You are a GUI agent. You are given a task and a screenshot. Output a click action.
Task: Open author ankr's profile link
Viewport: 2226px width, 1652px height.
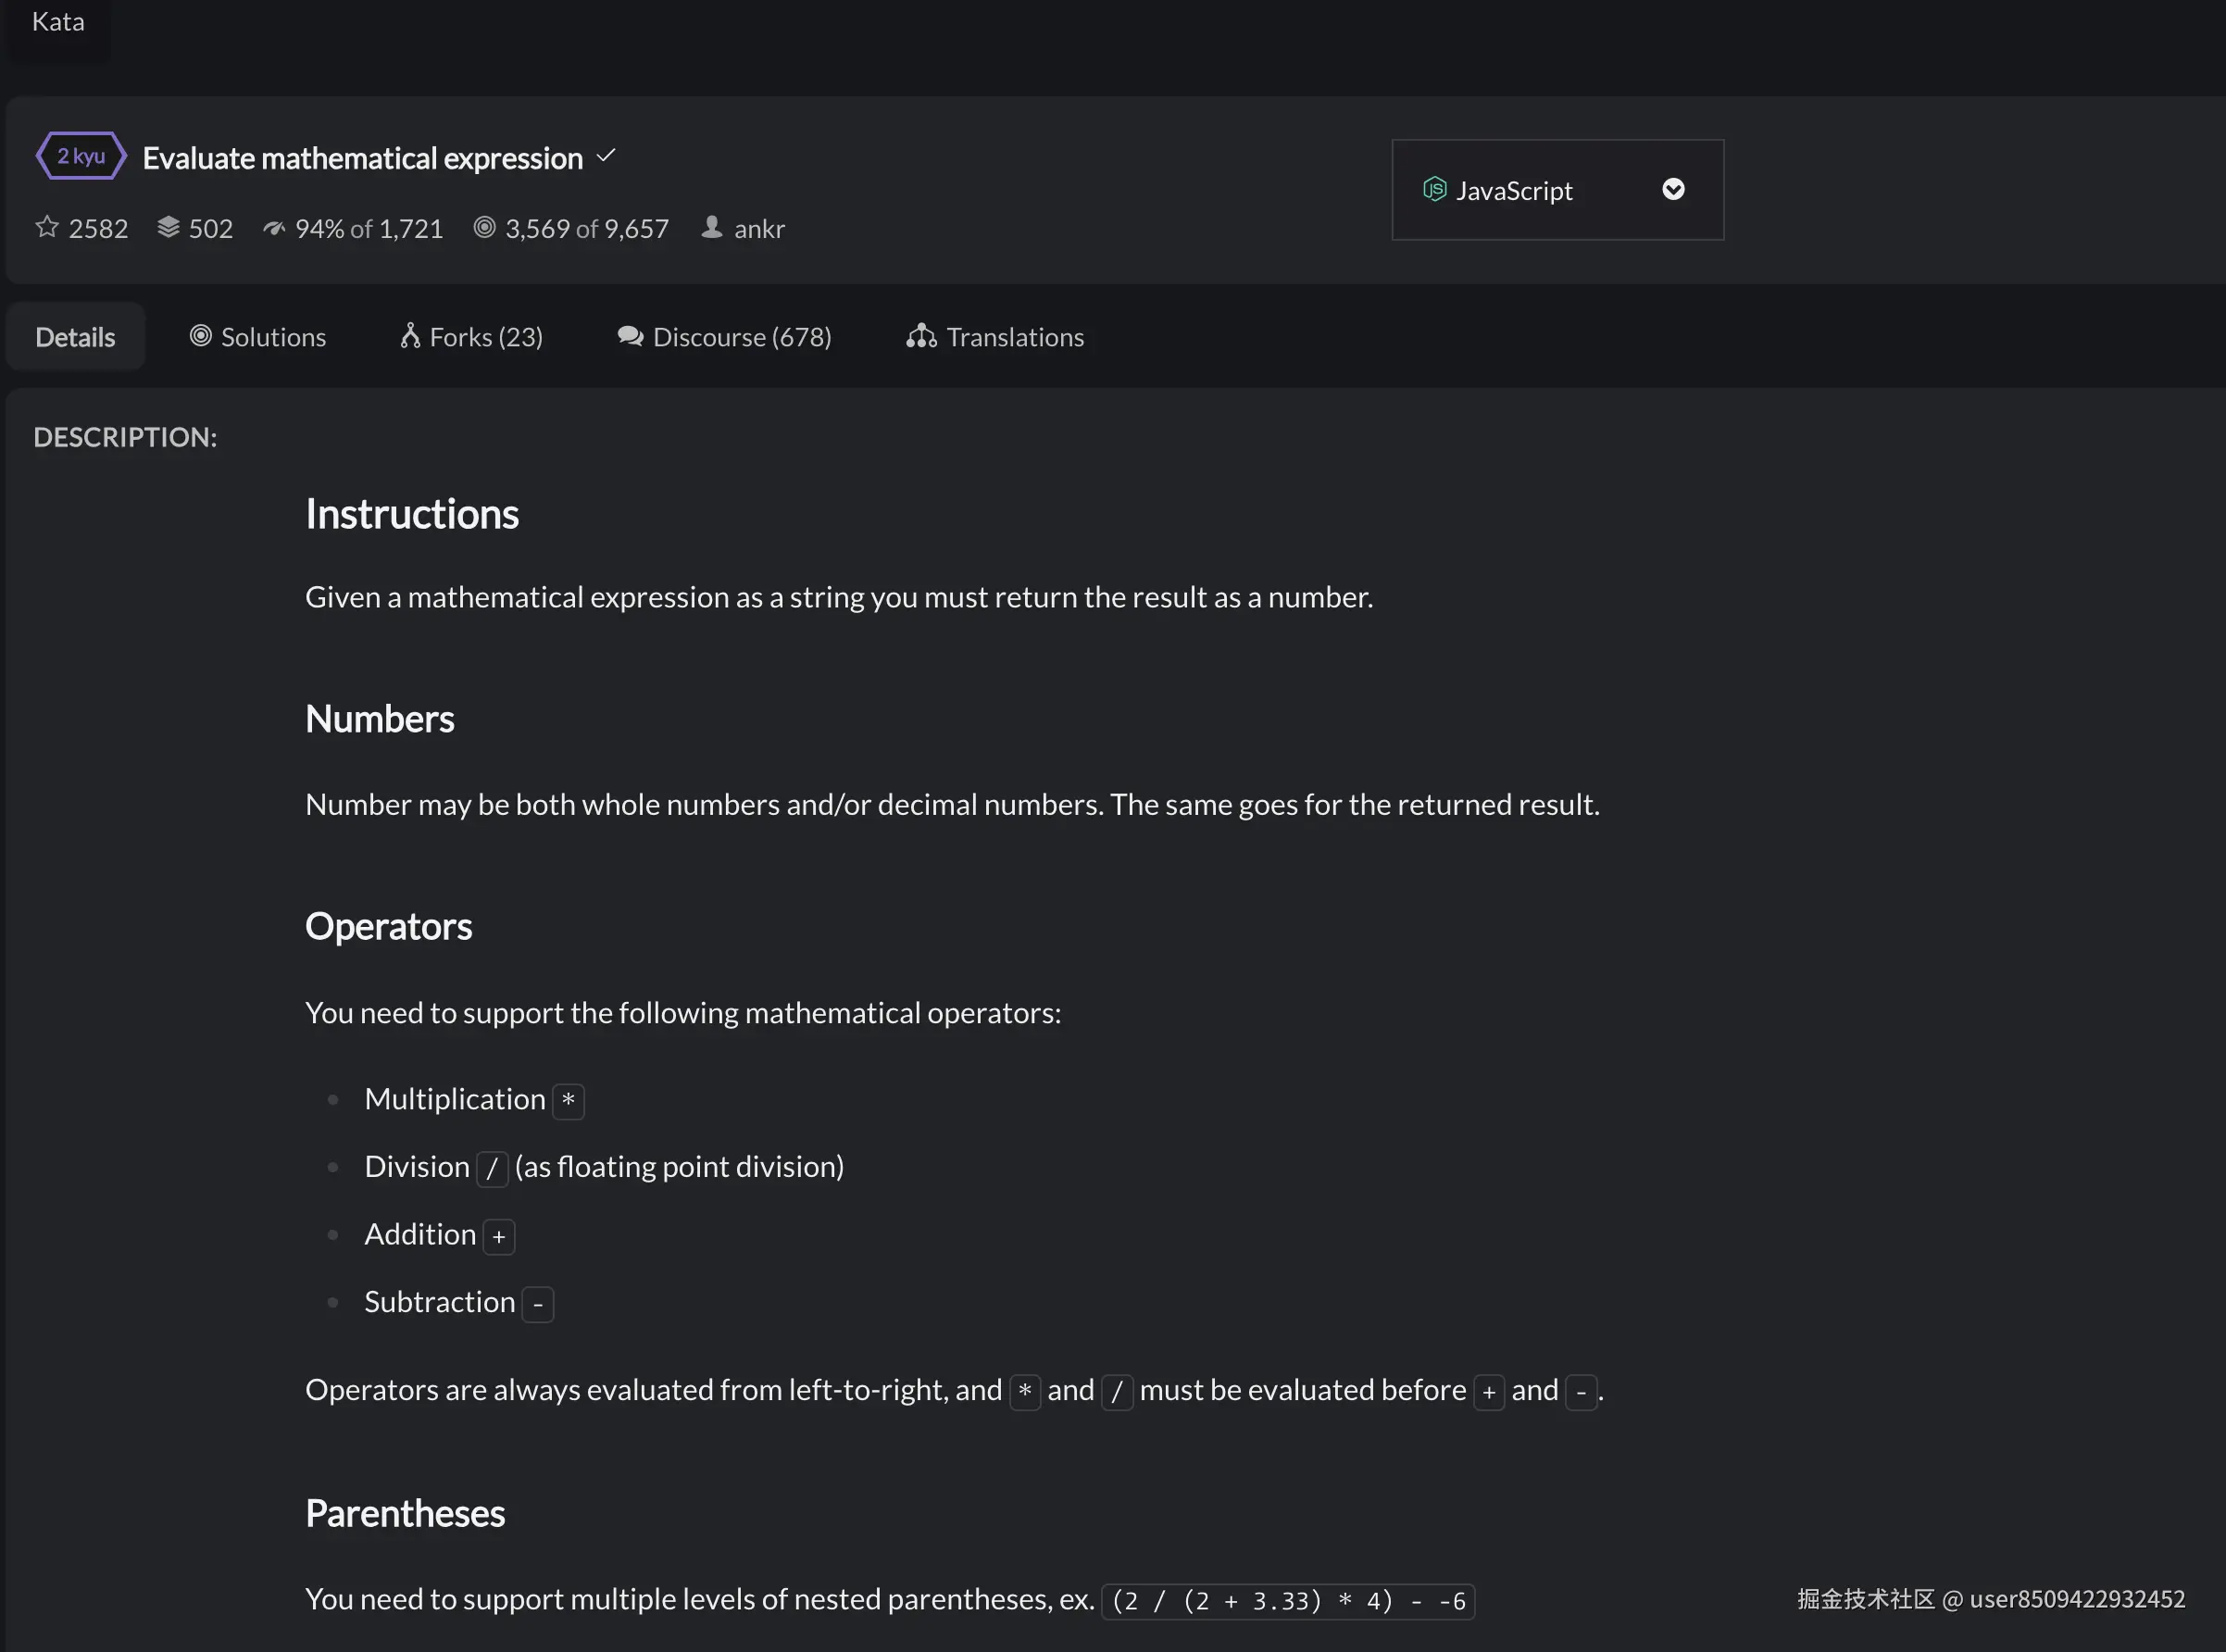(x=759, y=229)
